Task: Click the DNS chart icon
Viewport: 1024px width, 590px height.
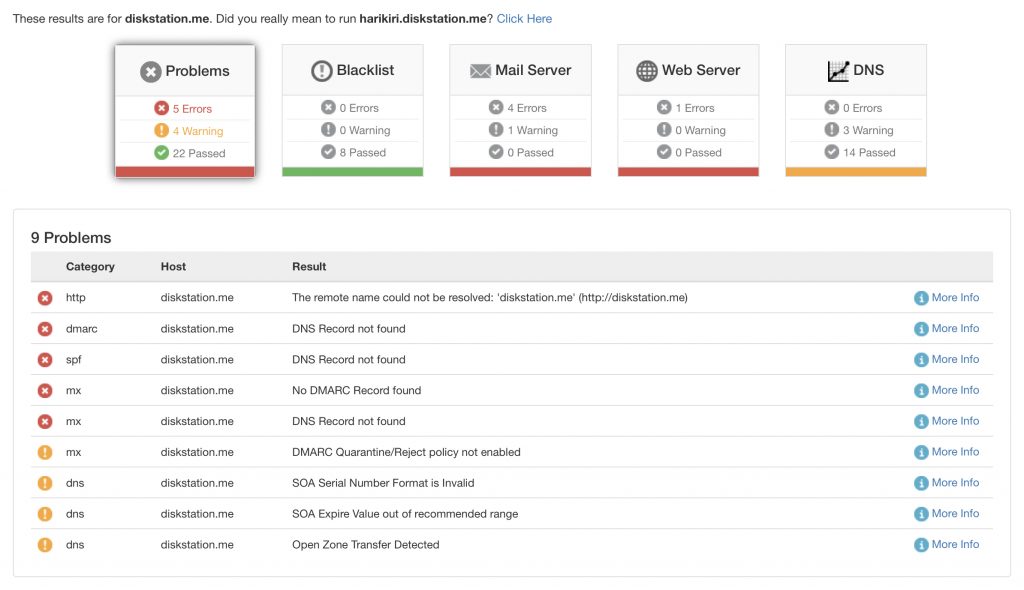Action: (838, 71)
